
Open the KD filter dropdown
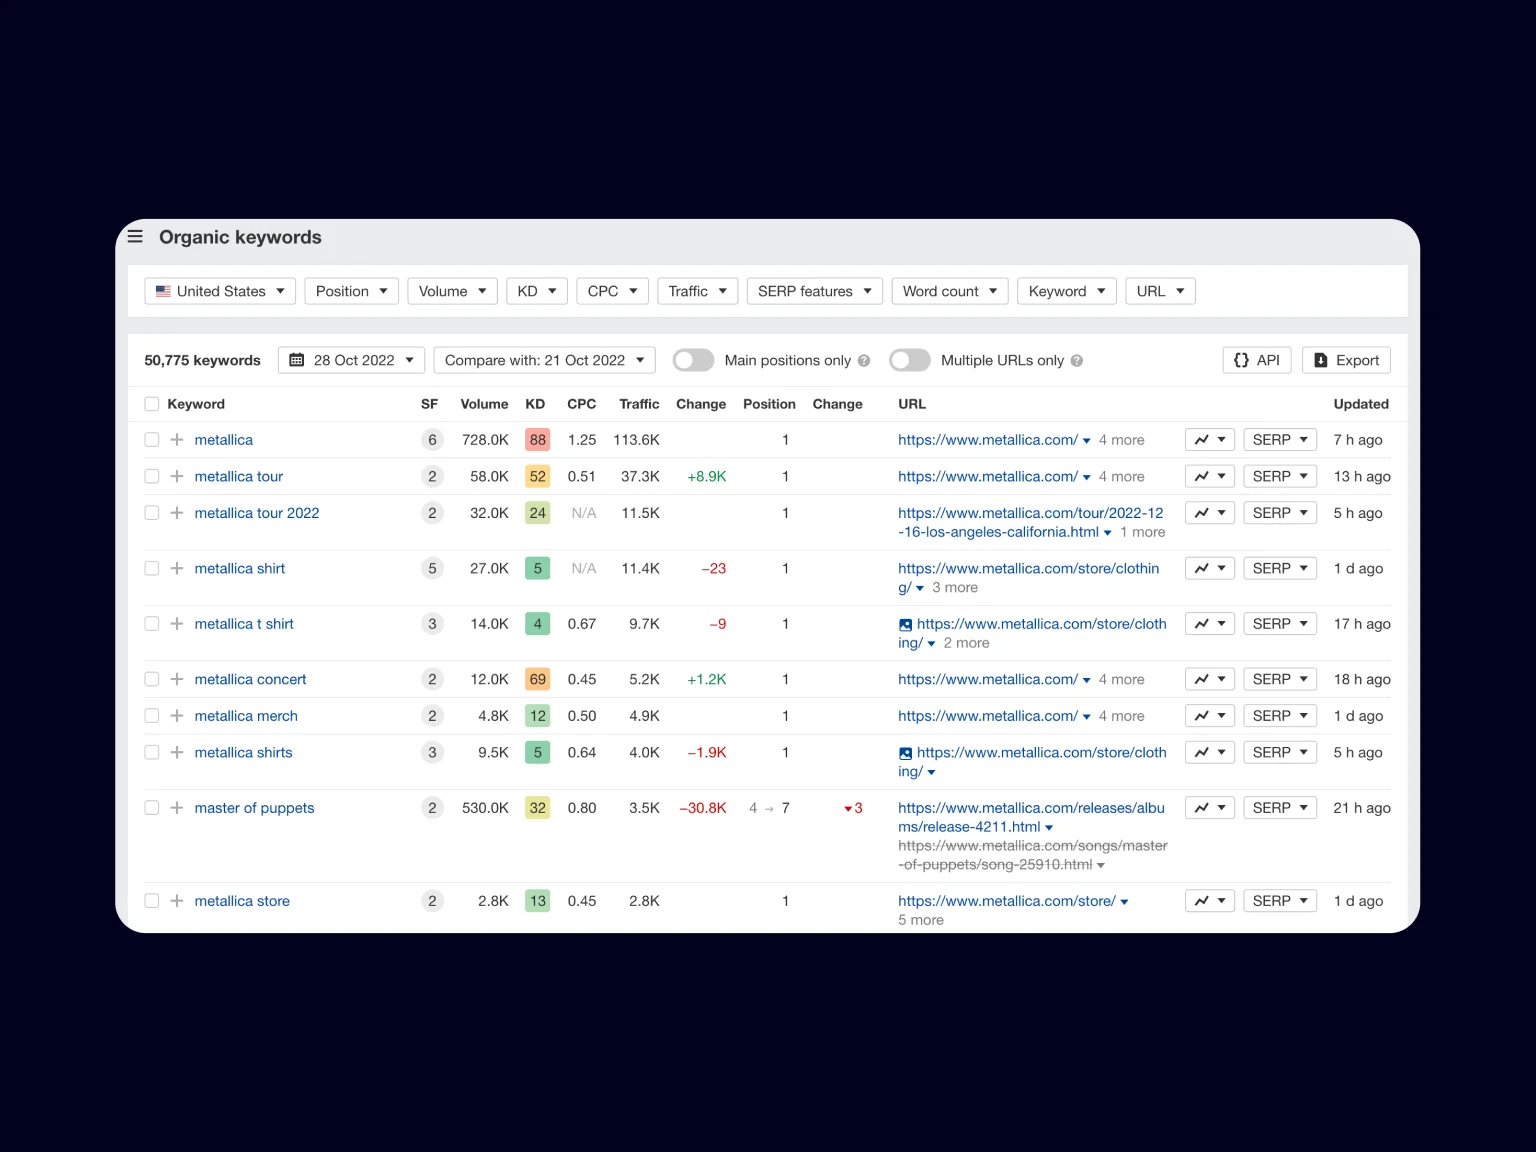click(x=537, y=291)
